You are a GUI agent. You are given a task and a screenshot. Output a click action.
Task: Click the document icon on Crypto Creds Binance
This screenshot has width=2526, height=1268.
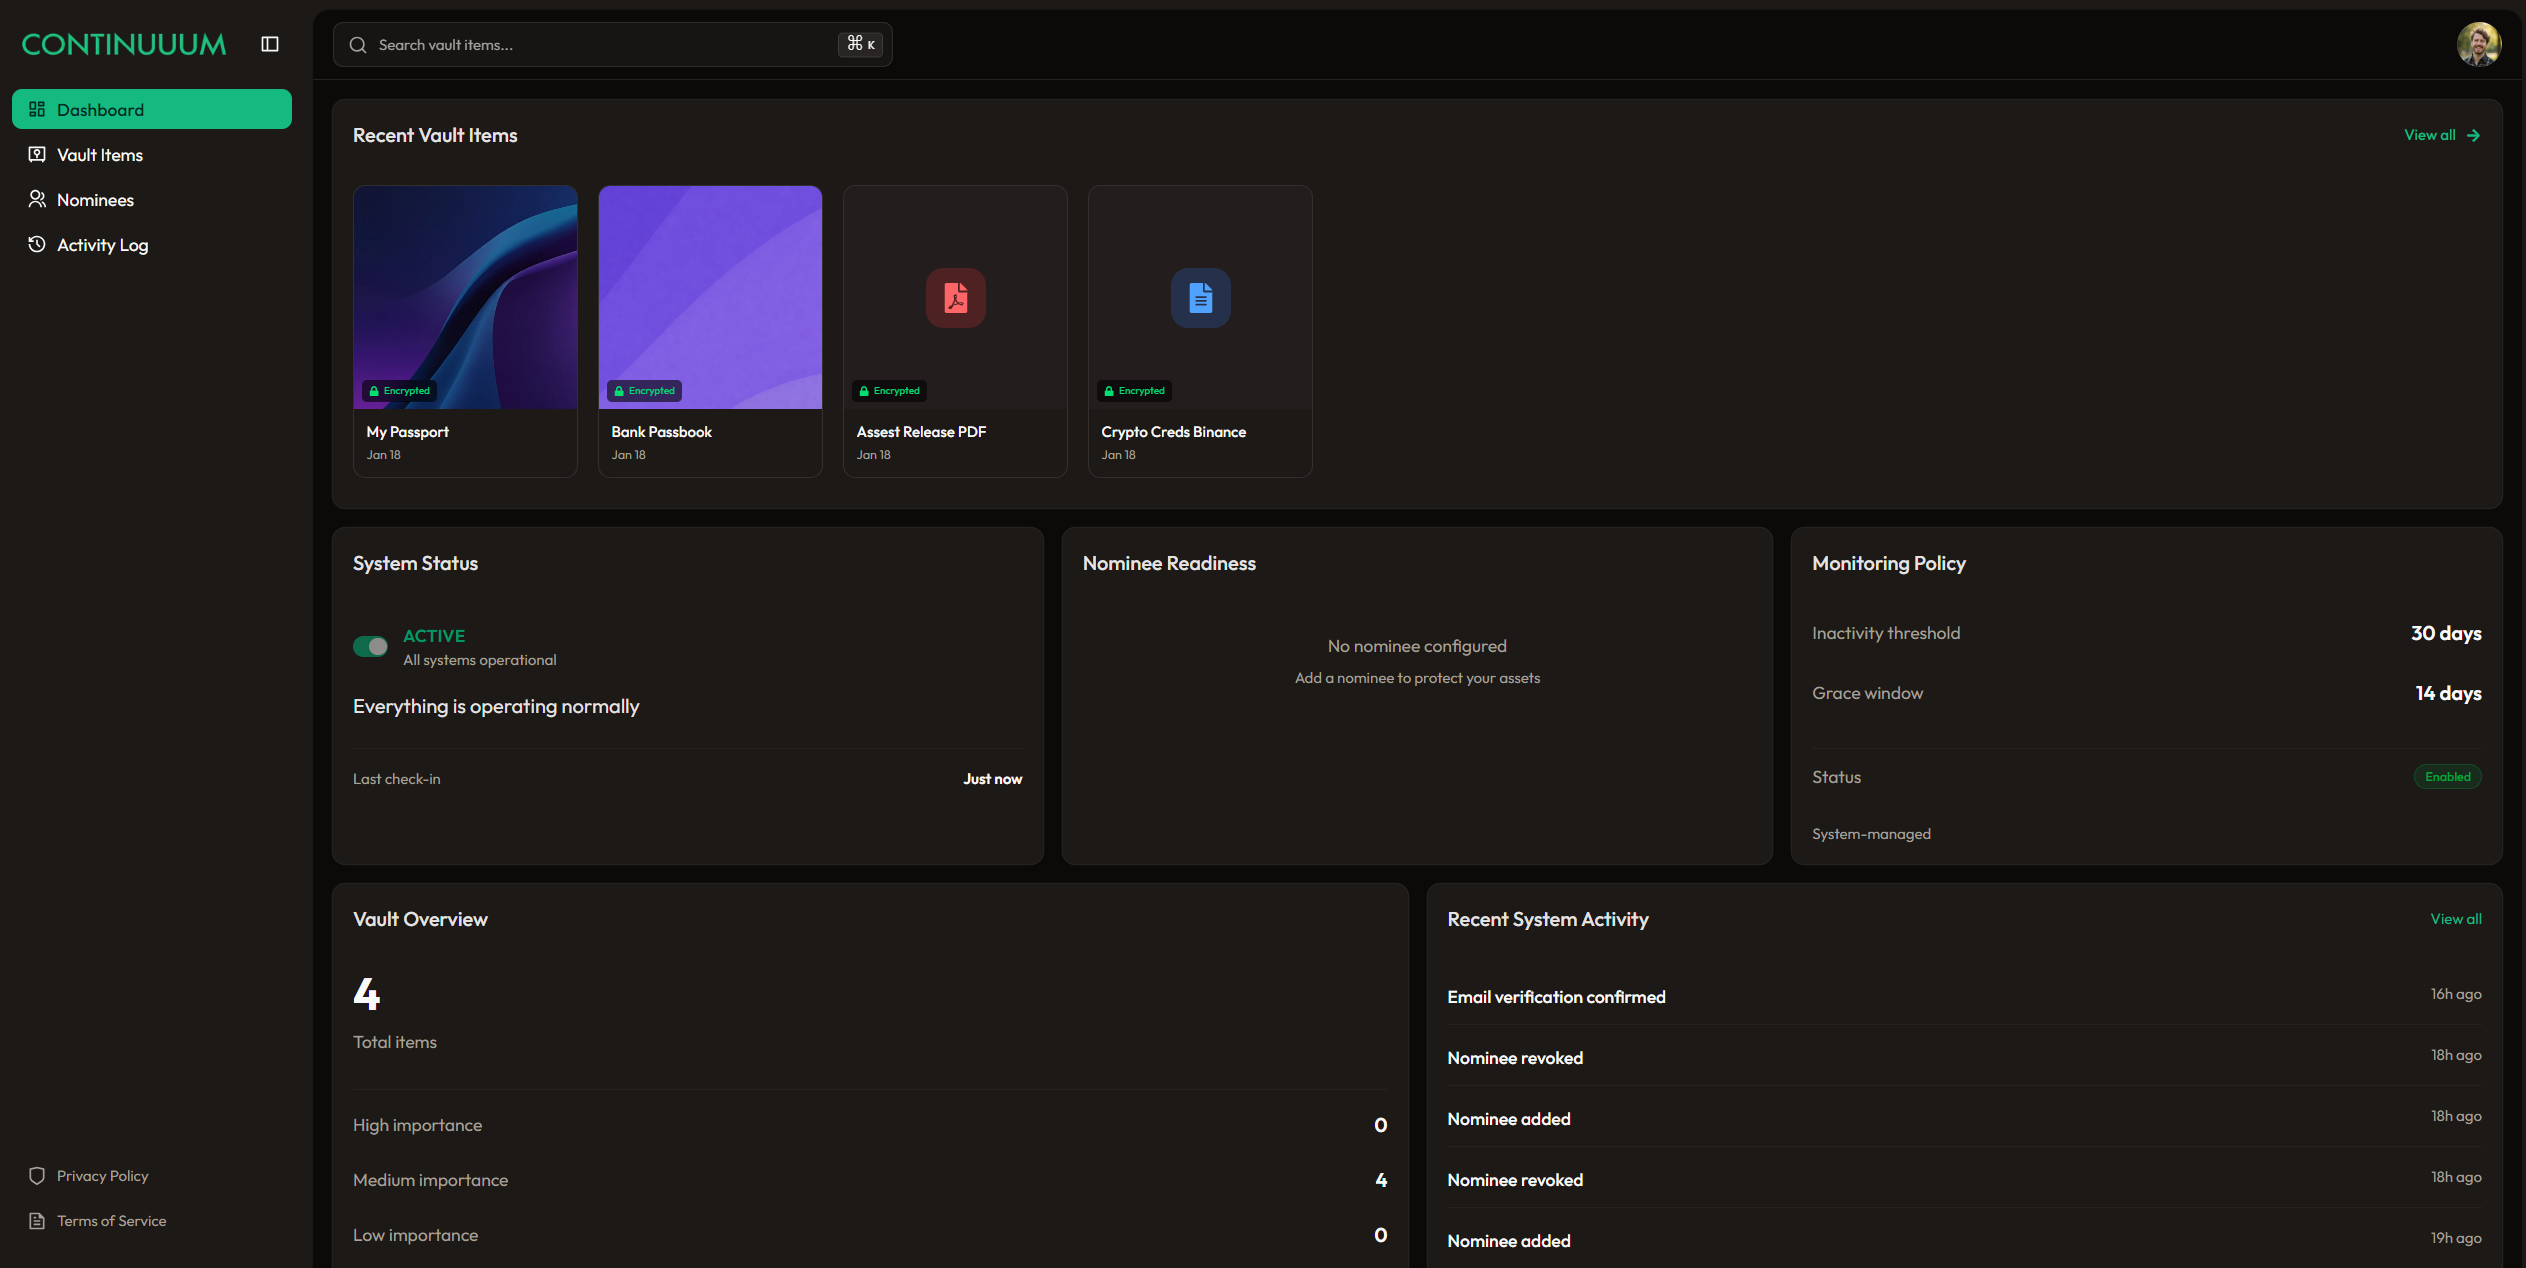pos(1200,297)
